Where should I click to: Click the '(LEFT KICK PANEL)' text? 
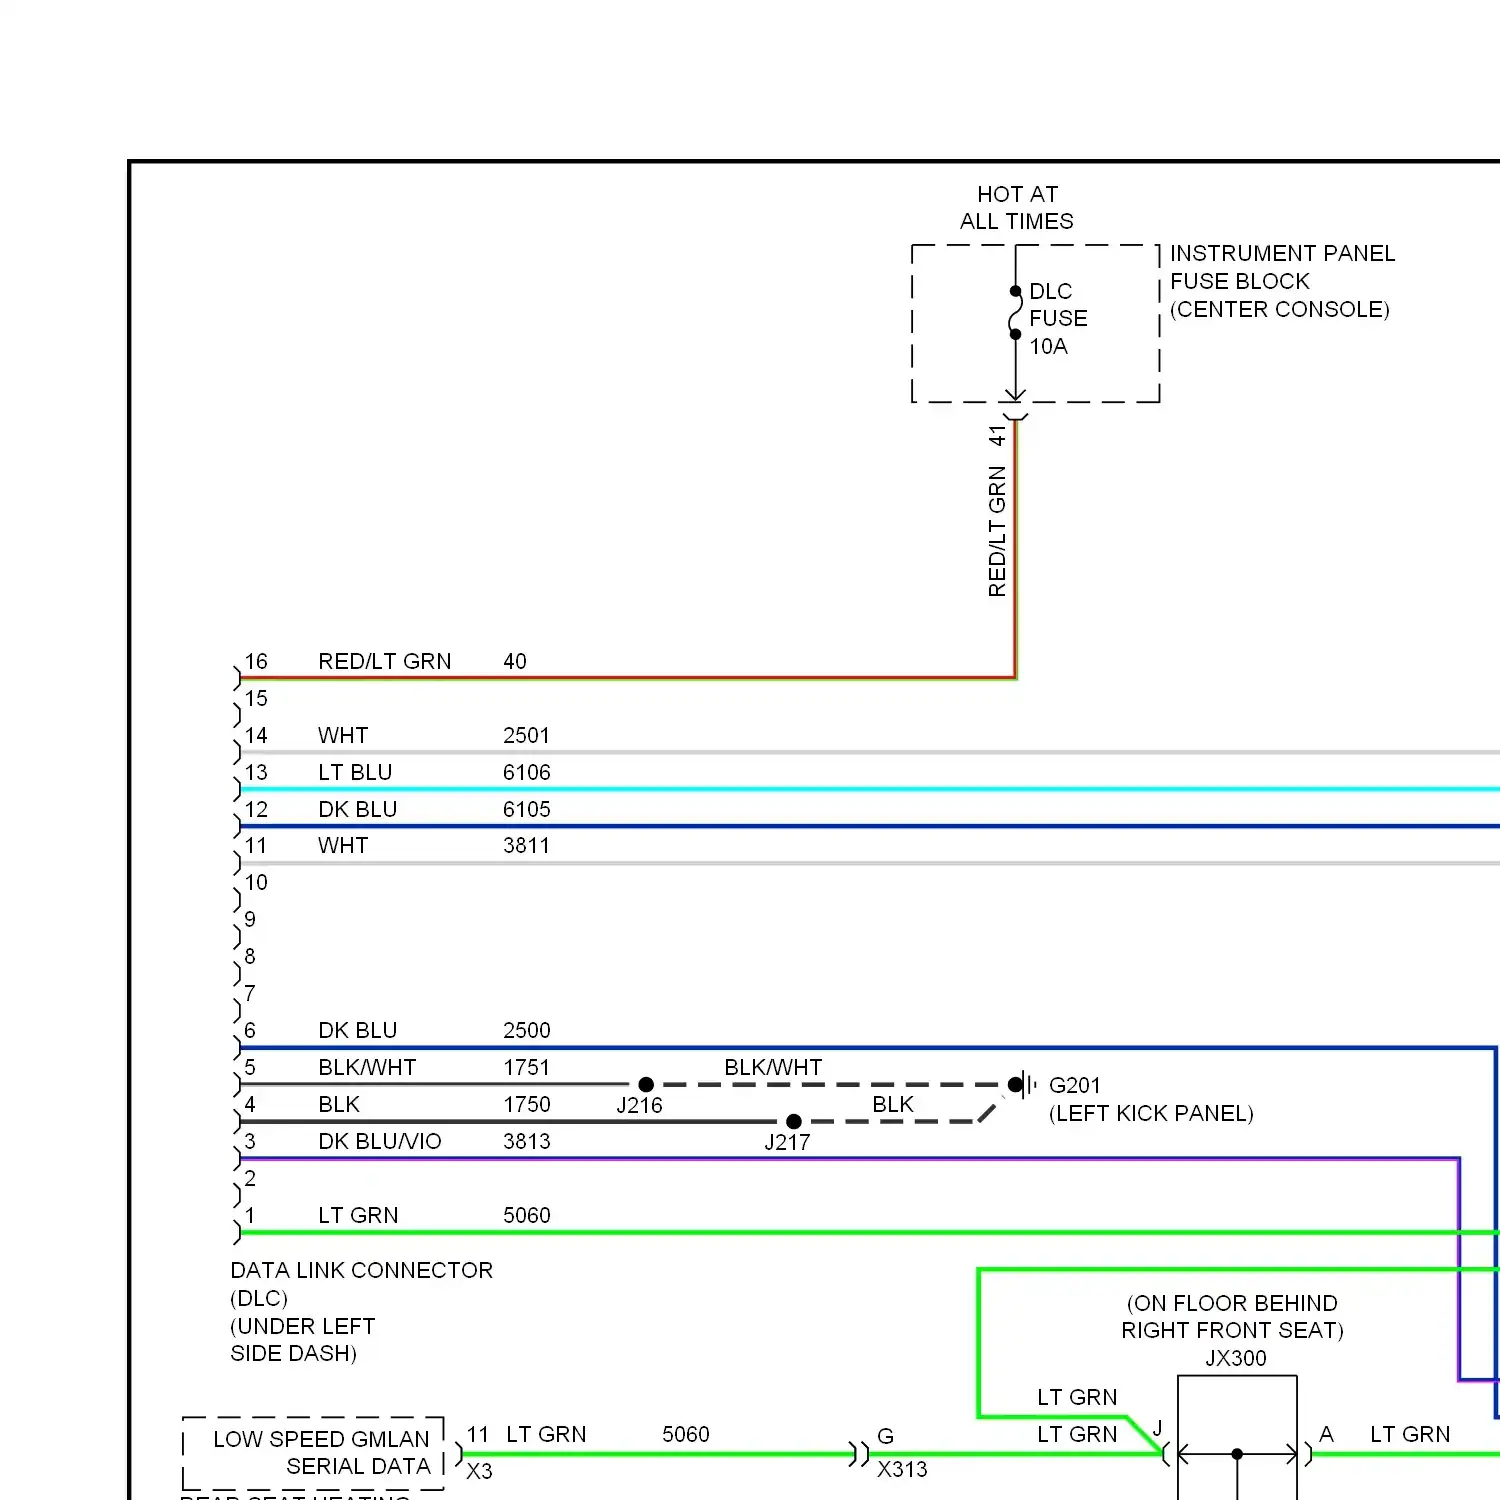tap(1150, 1113)
